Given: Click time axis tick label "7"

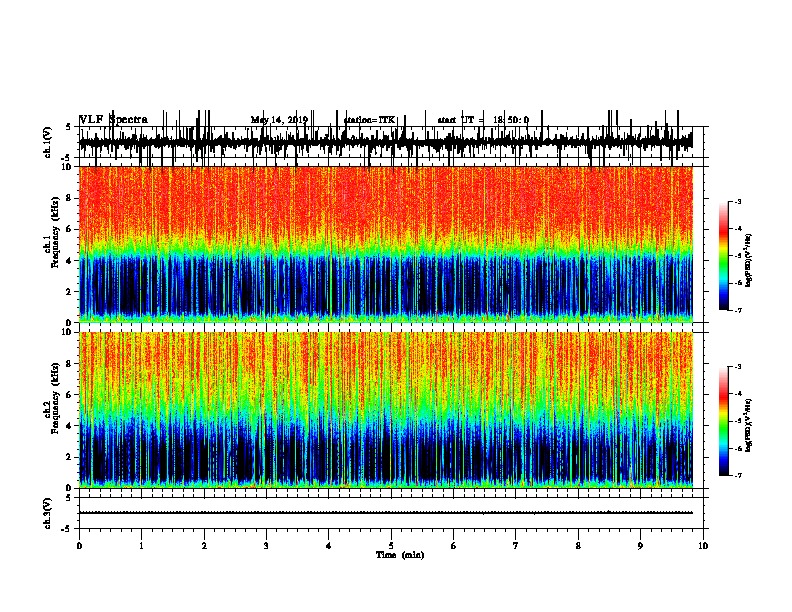Looking at the screenshot, I should pos(516,546).
